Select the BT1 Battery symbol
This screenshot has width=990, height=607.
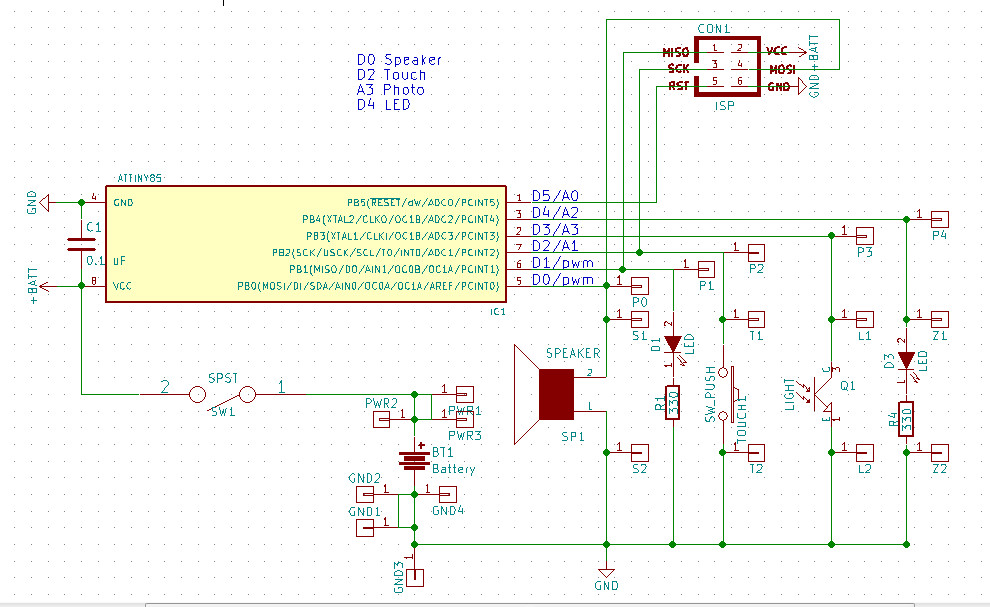point(414,460)
